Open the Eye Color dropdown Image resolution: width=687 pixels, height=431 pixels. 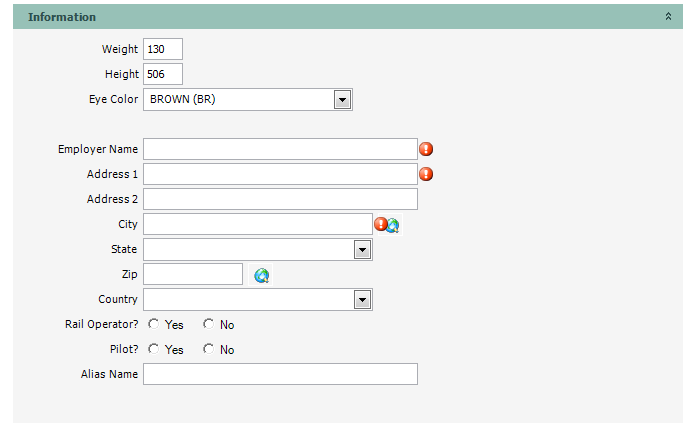342,100
